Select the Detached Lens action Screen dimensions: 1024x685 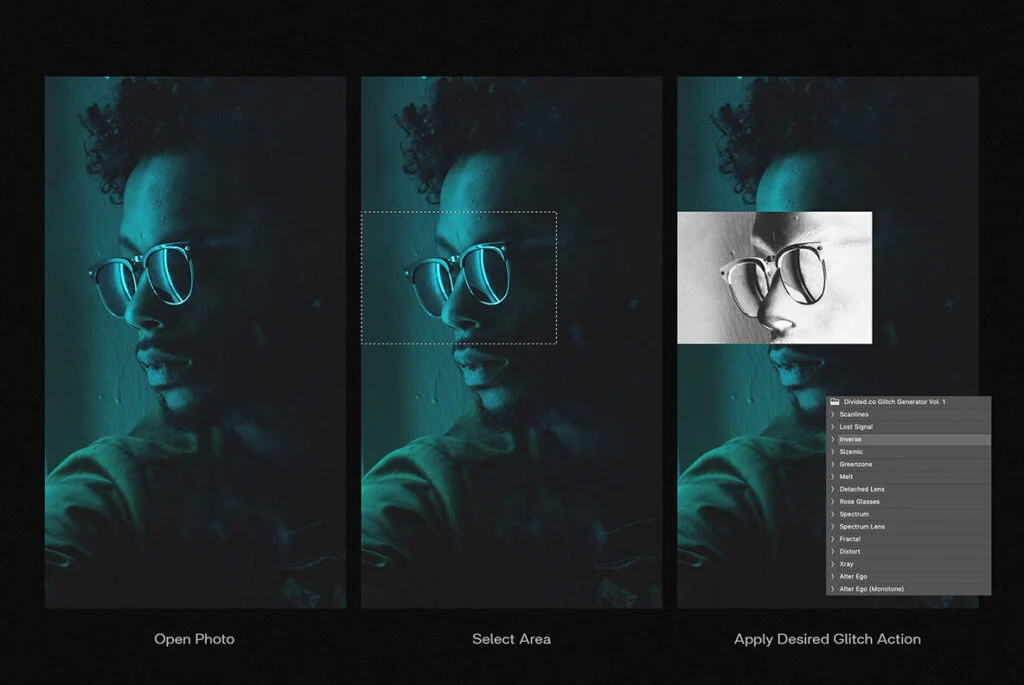pos(861,489)
